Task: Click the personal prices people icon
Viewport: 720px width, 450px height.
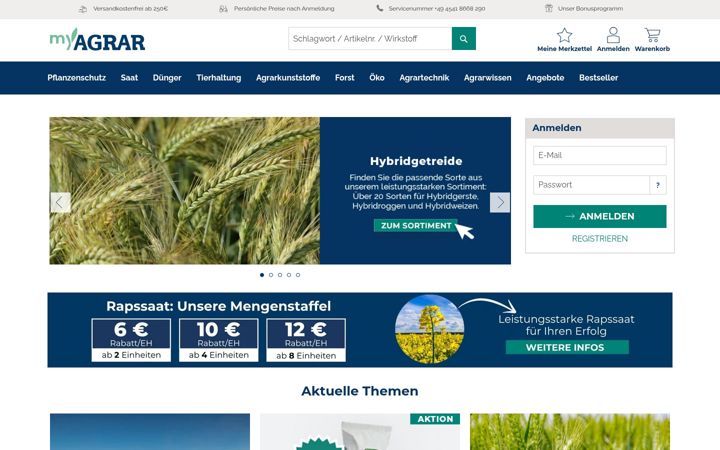Action: [x=223, y=9]
